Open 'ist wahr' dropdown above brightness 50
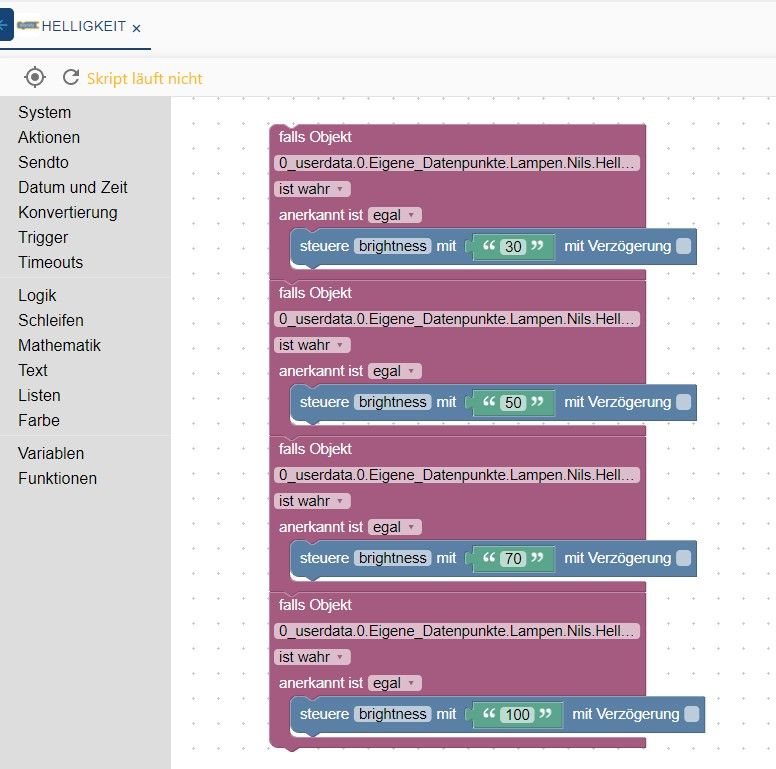Image resolution: width=776 pixels, height=769 pixels. click(312, 345)
